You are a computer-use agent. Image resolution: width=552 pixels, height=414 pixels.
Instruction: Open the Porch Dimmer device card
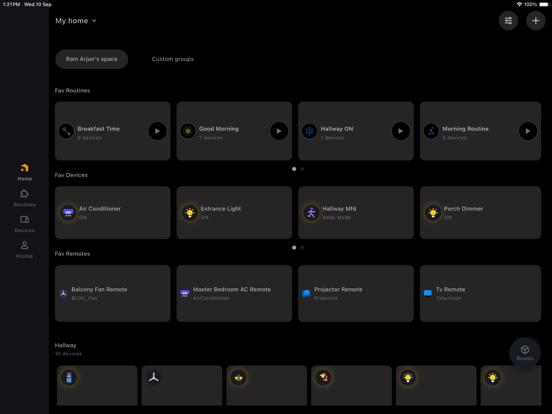coord(480,213)
